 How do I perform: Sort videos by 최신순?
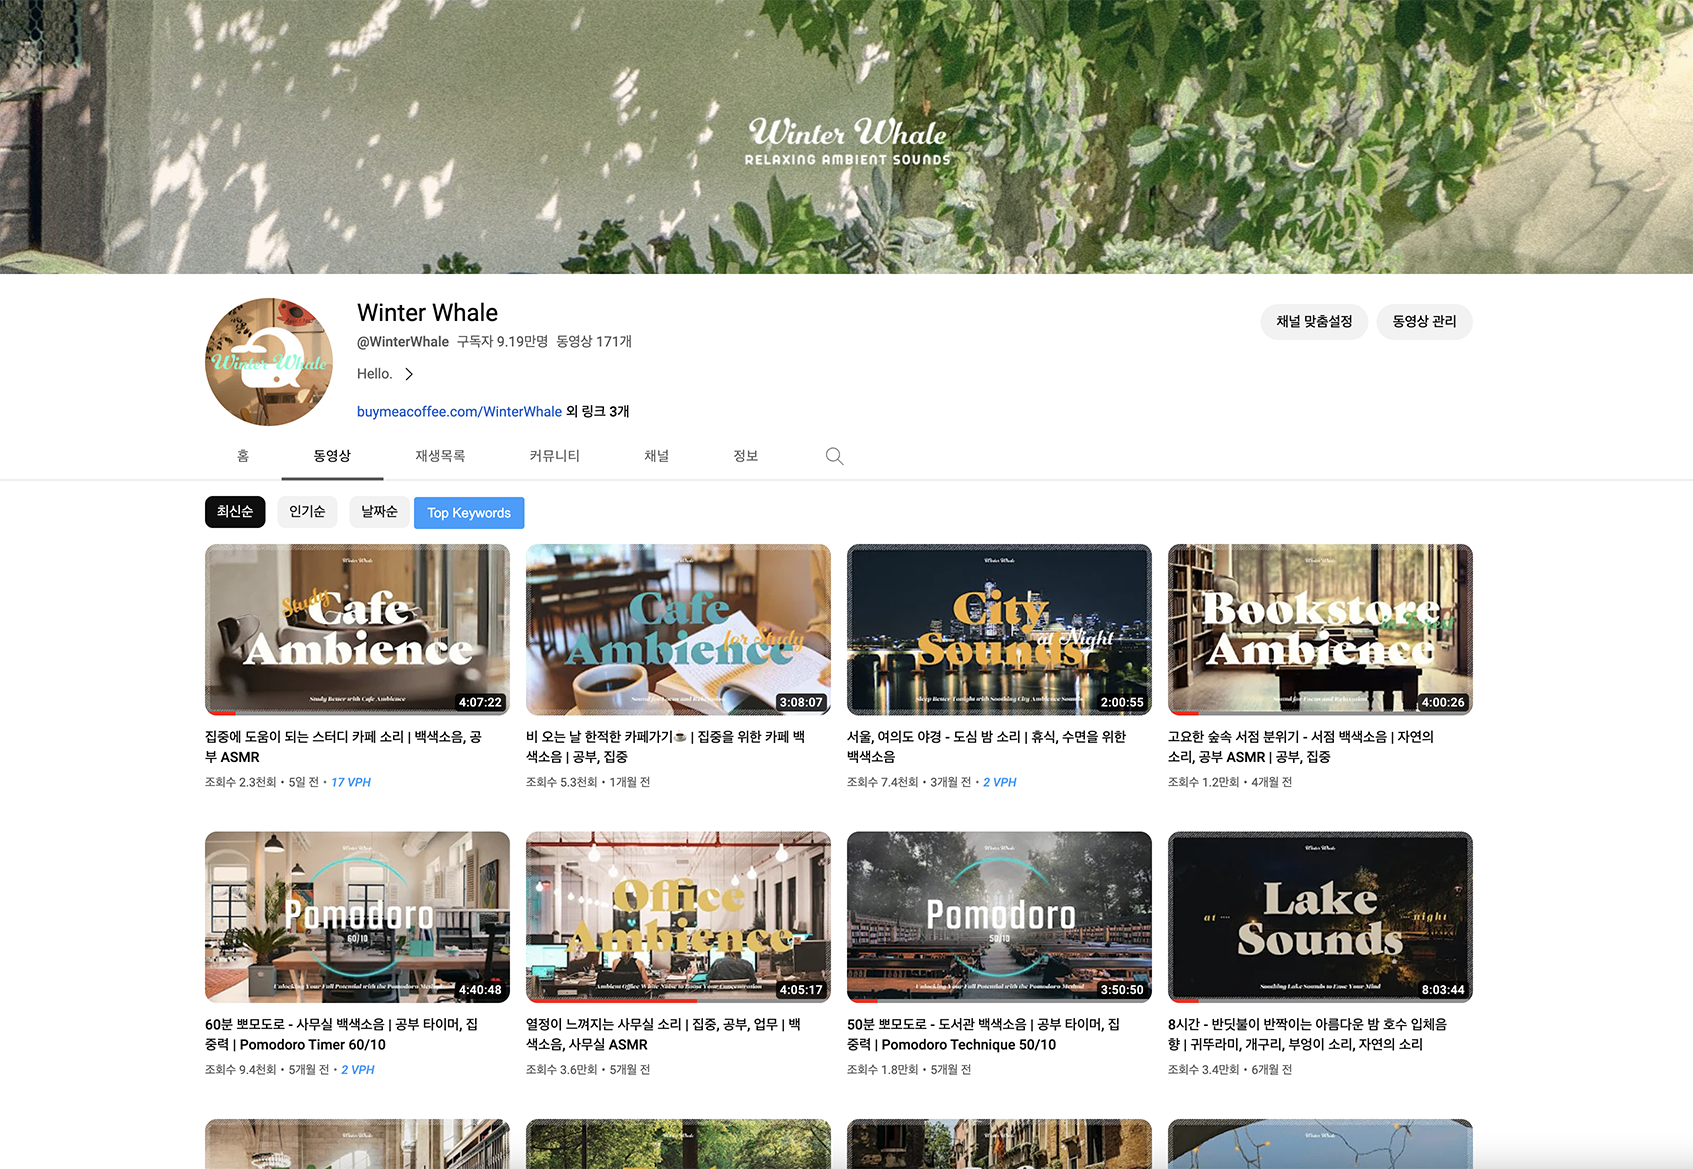coord(235,512)
